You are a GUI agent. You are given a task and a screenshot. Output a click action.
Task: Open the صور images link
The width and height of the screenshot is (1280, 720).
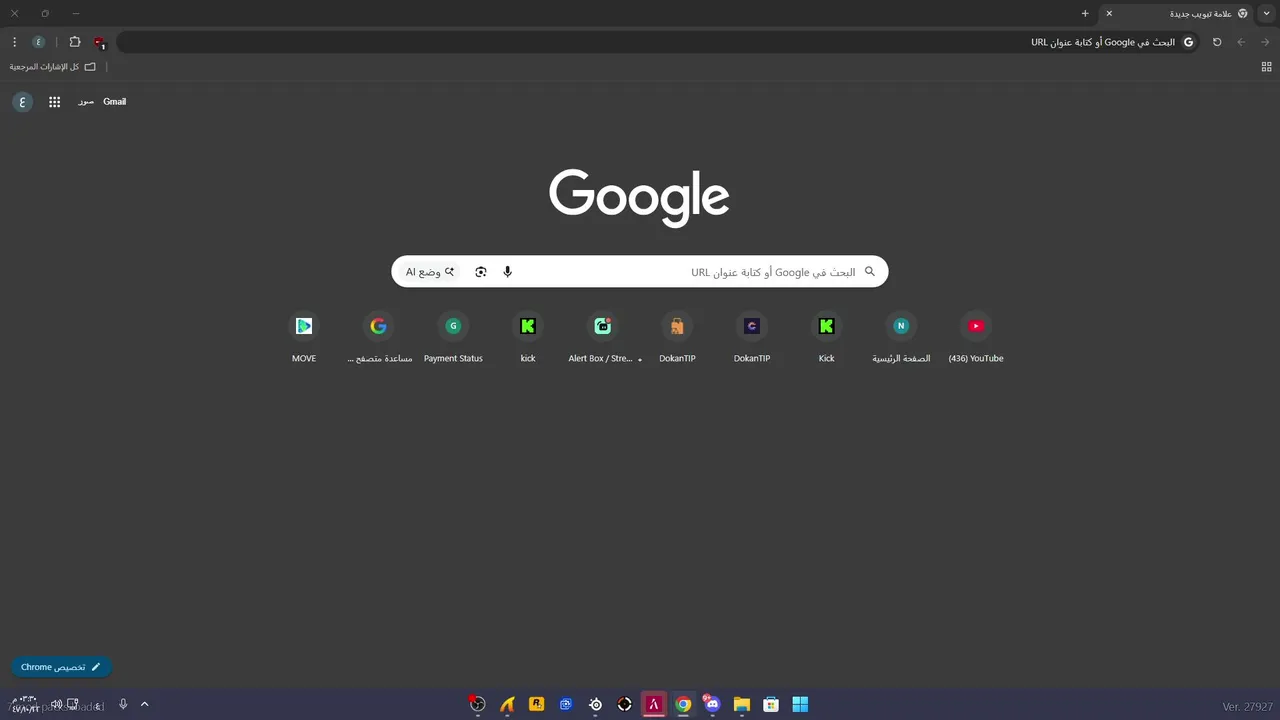pyautogui.click(x=86, y=102)
